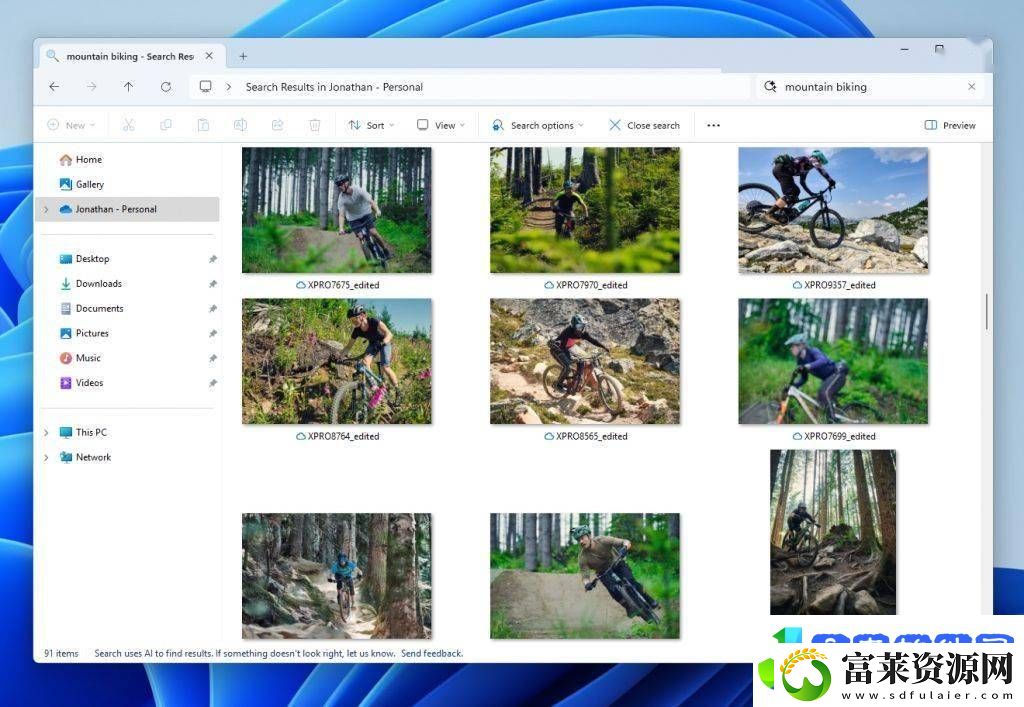Select the XPRO7675_edited thumbnail

coord(337,210)
